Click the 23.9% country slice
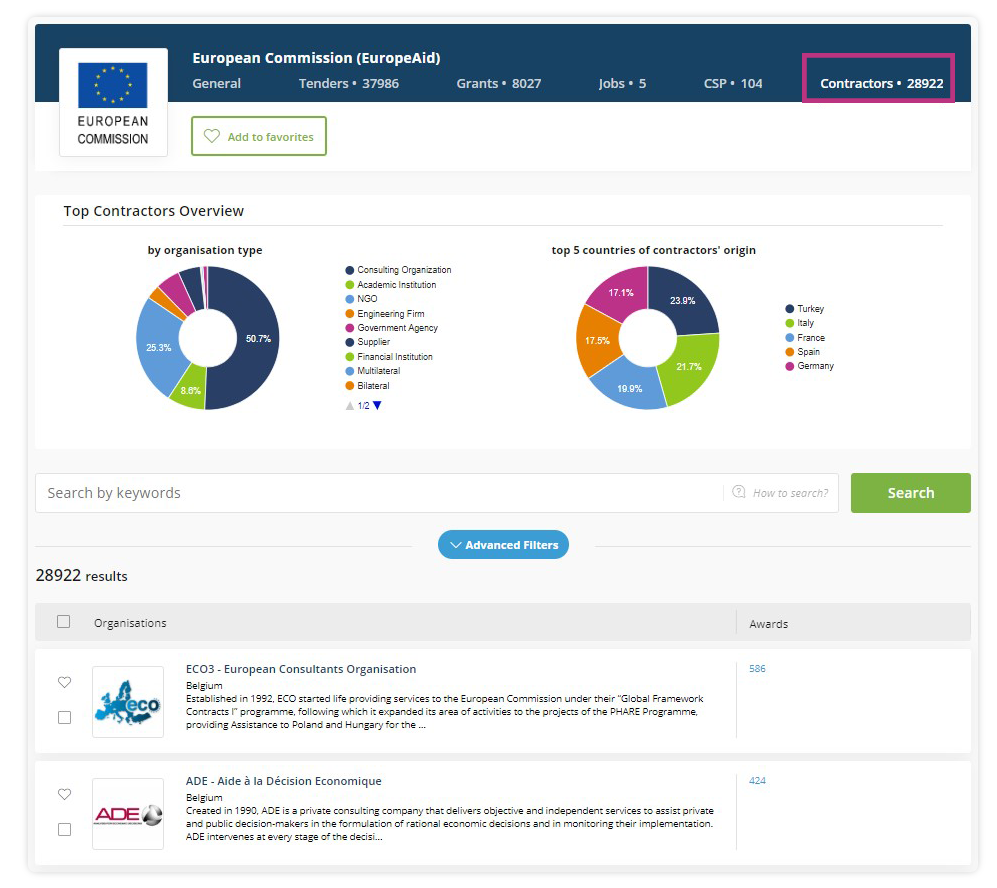The width and height of the screenshot is (997, 888). tap(685, 299)
